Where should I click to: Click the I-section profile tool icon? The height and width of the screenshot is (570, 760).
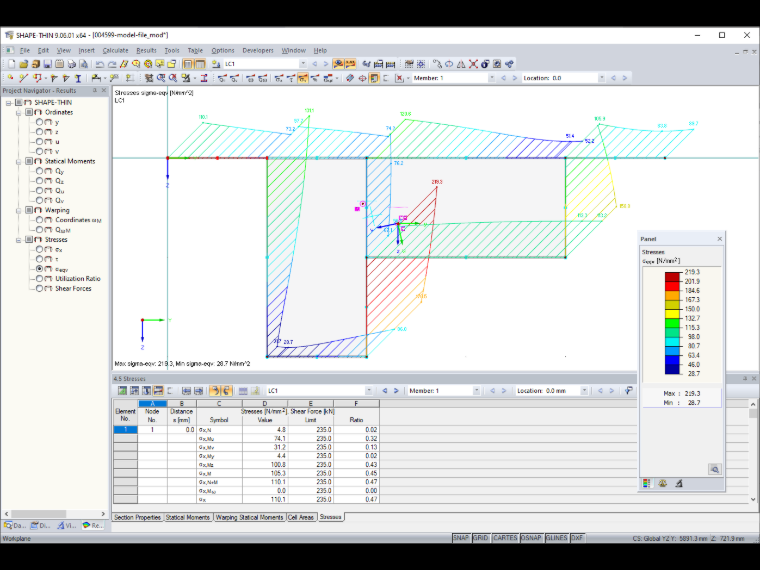pyautogui.click(x=78, y=78)
